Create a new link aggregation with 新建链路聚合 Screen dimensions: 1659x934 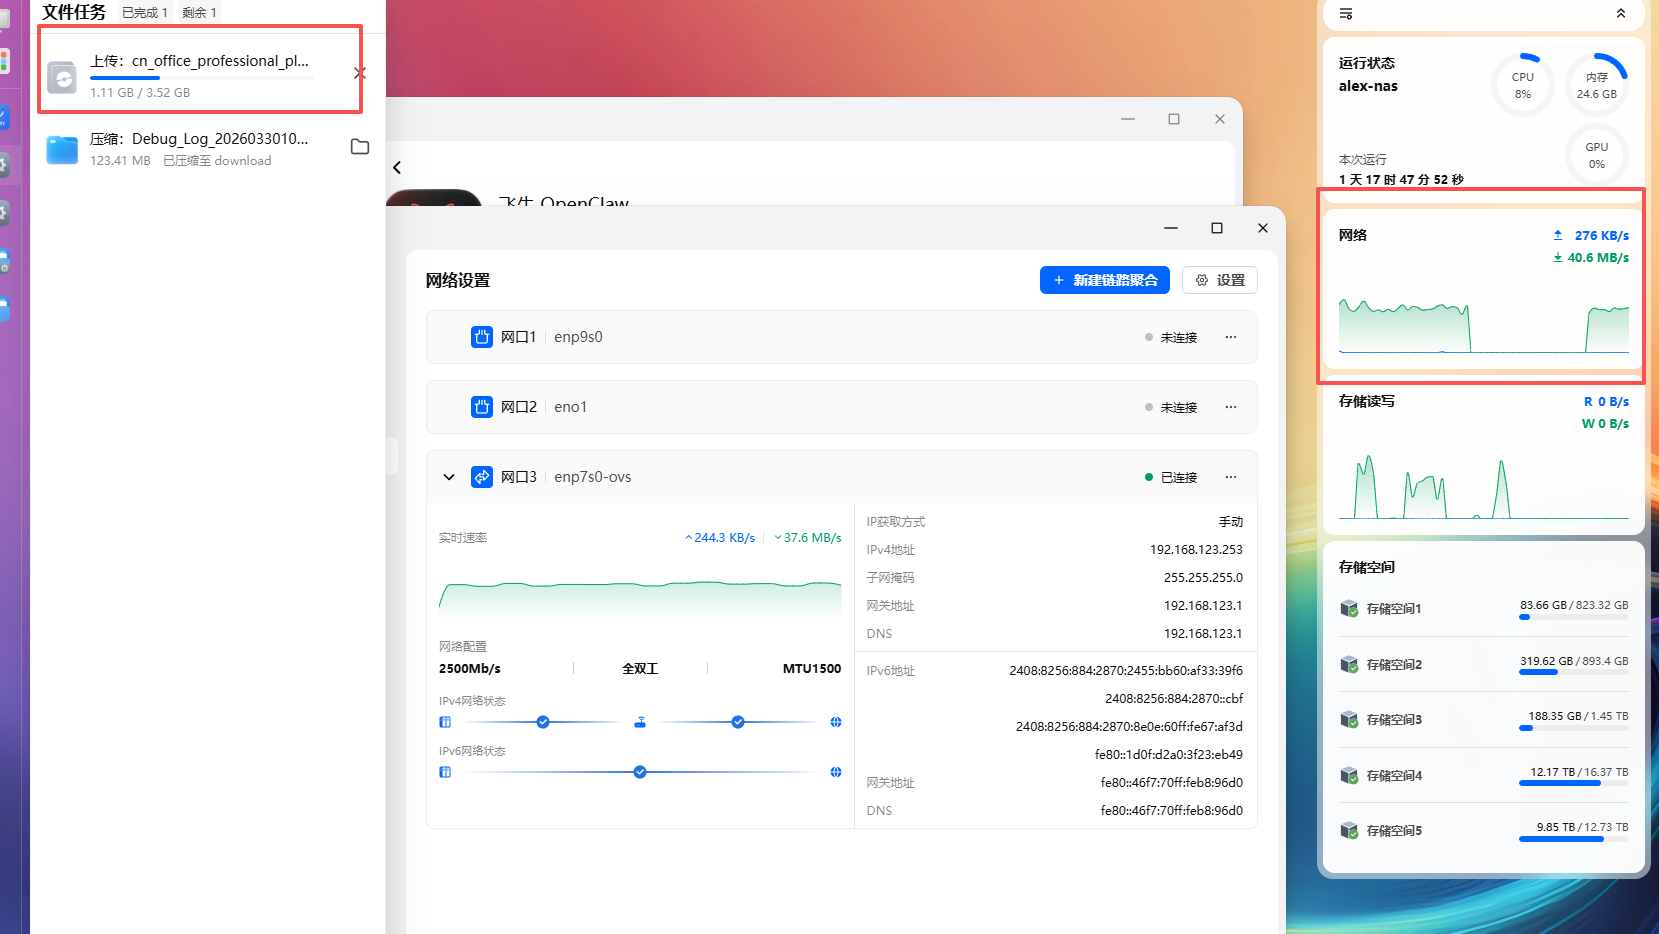click(1105, 280)
